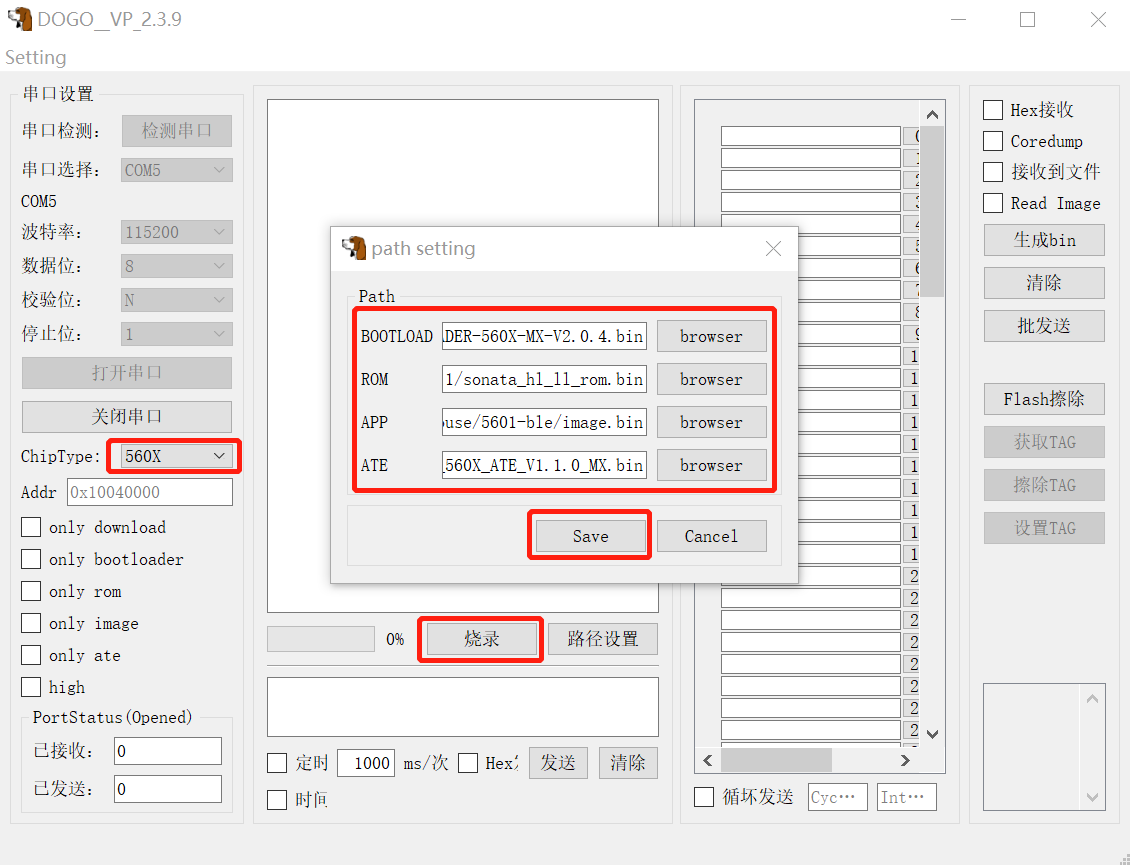Toggle the Hex send checkbox

click(468, 763)
